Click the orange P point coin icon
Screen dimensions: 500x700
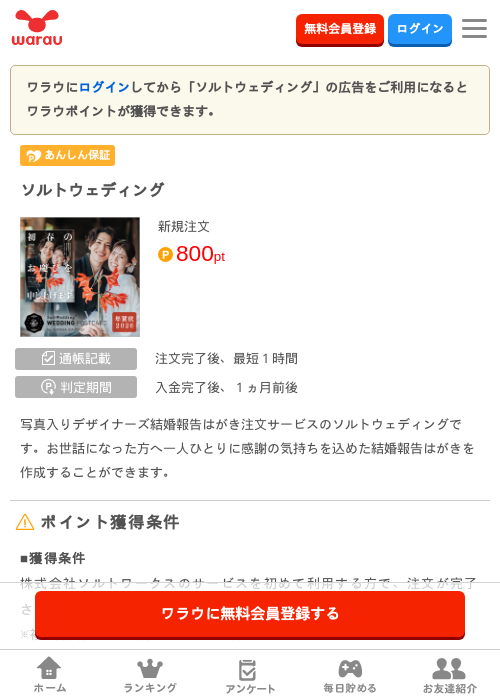[165, 254]
